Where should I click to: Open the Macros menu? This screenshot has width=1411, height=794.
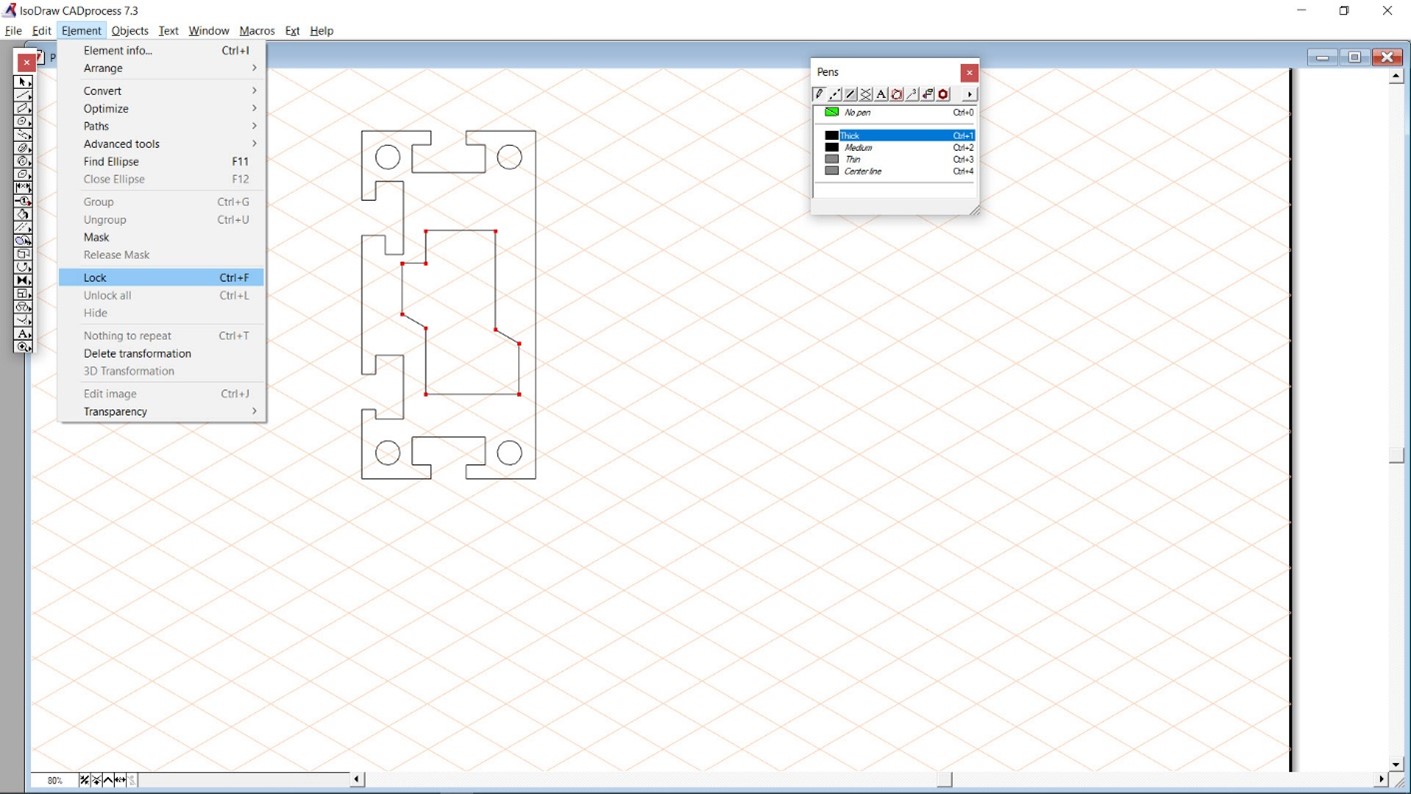pyautogui.click(x=257, y=31)
